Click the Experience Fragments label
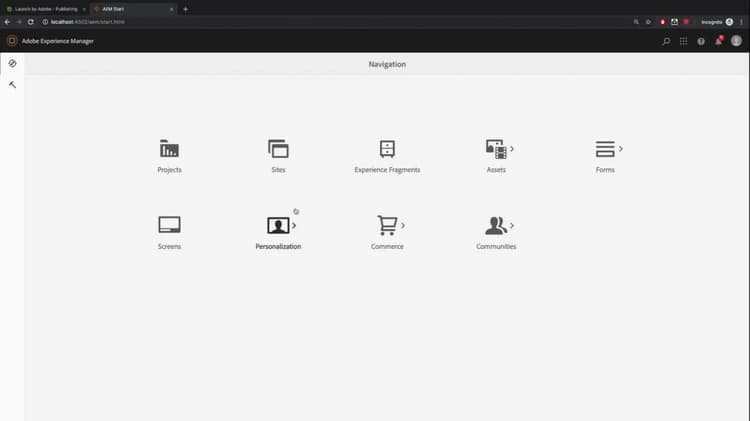750x421 pixels. click(387, 170)
